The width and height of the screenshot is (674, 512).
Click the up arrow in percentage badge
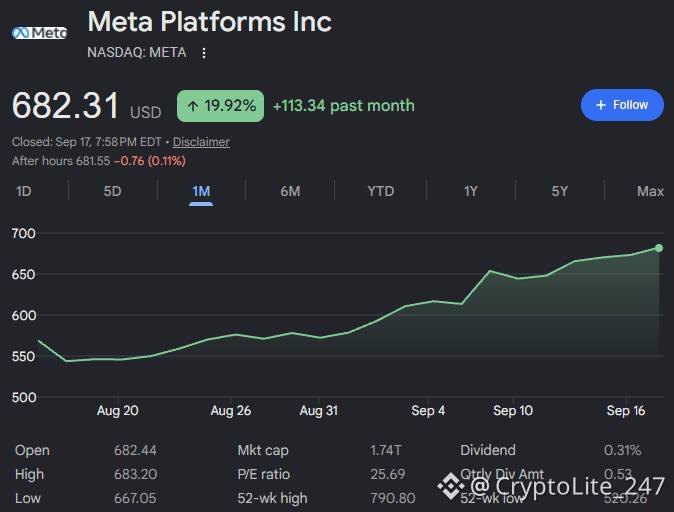coord(193,106)
